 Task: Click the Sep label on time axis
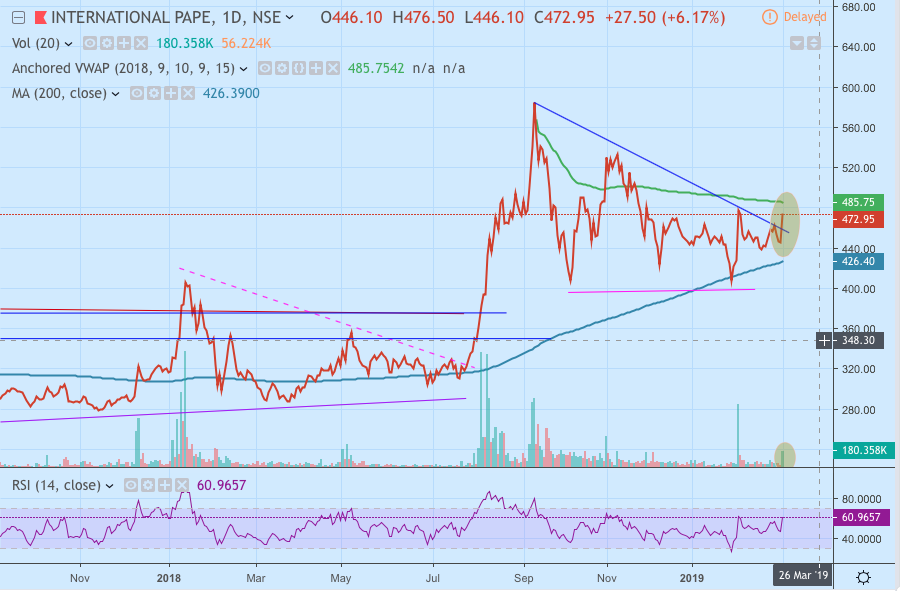523,578
